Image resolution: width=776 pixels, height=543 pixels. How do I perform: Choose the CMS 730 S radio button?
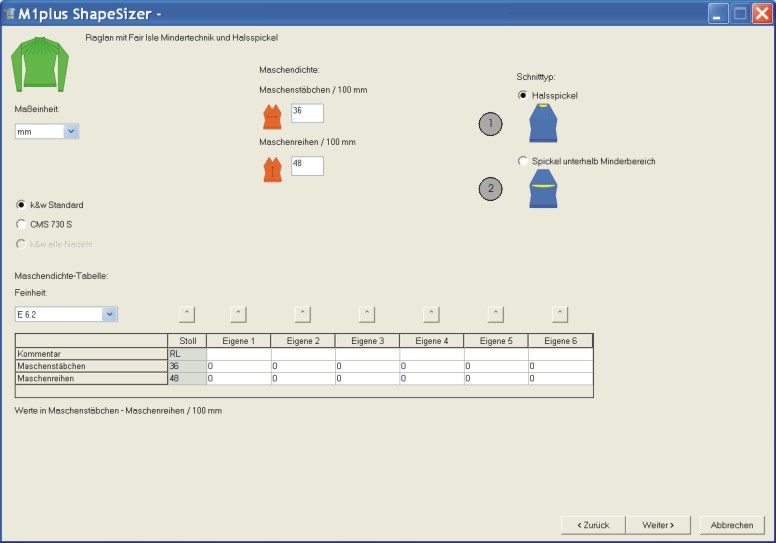pos(22,224)
